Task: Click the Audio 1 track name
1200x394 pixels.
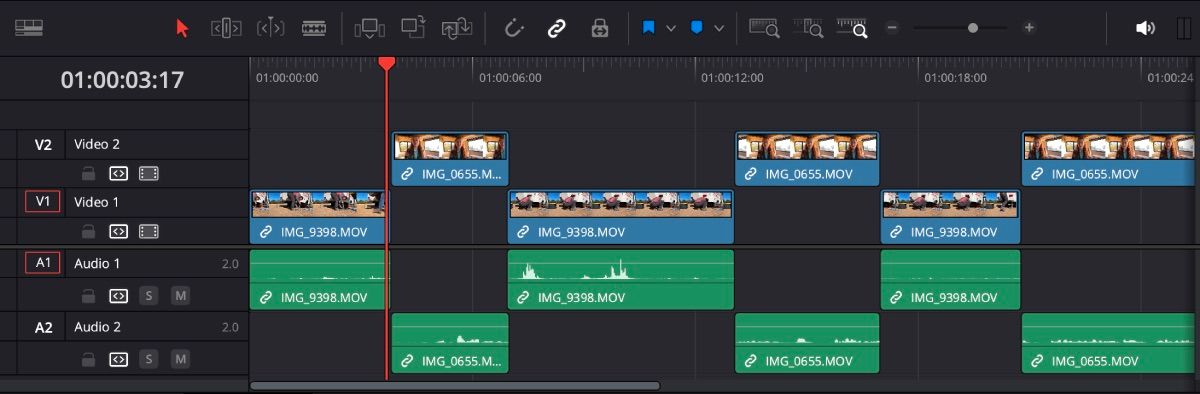Action: click(x=97, y=264)
